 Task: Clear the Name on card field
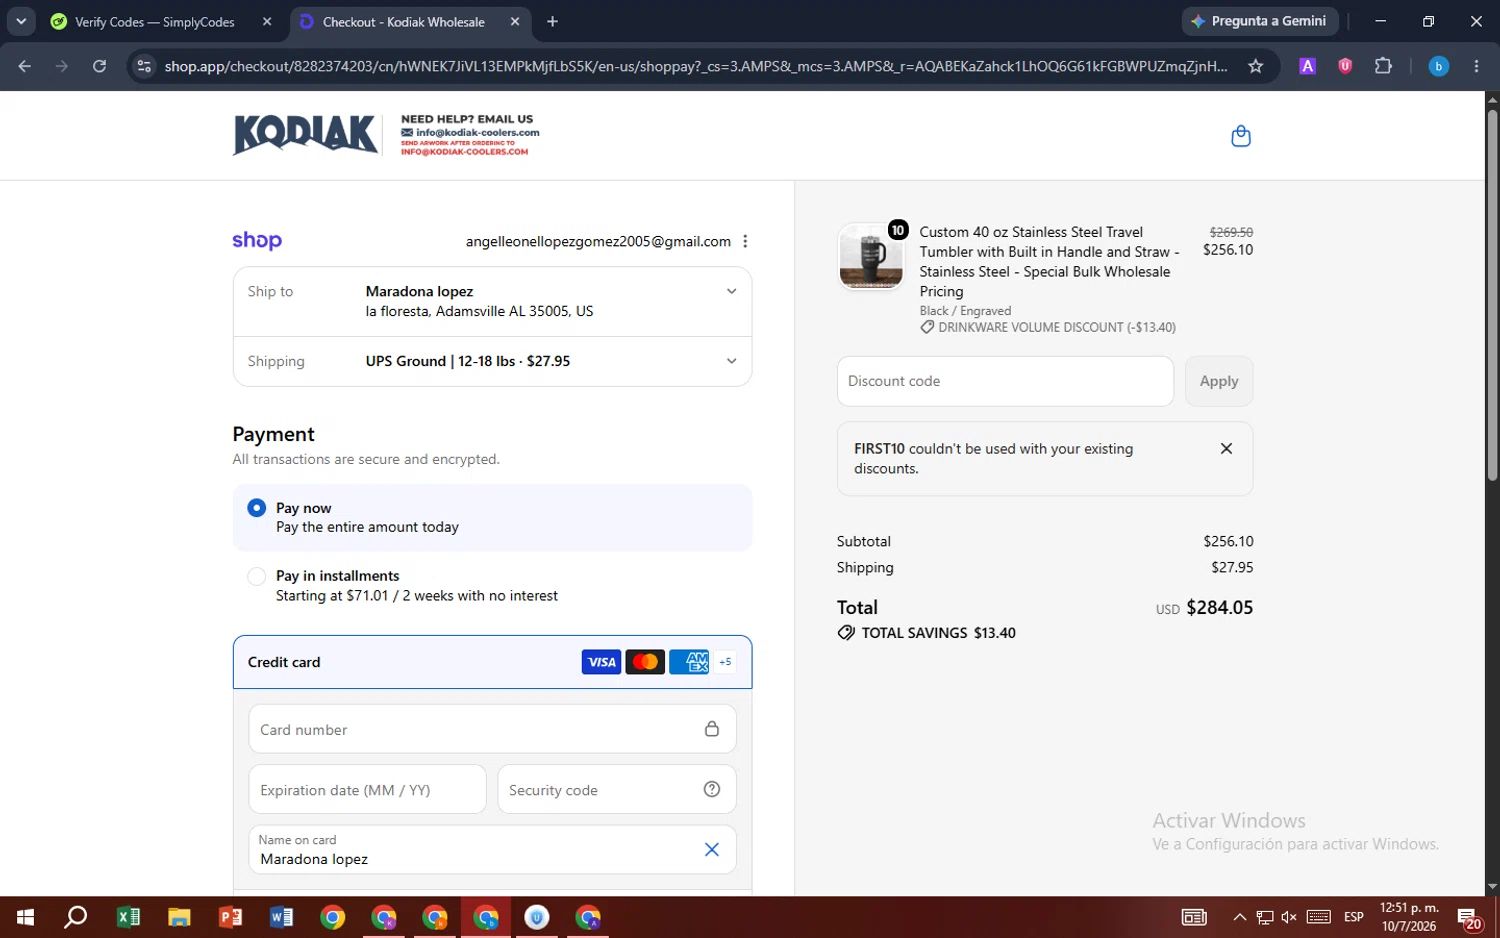(712, 849)
